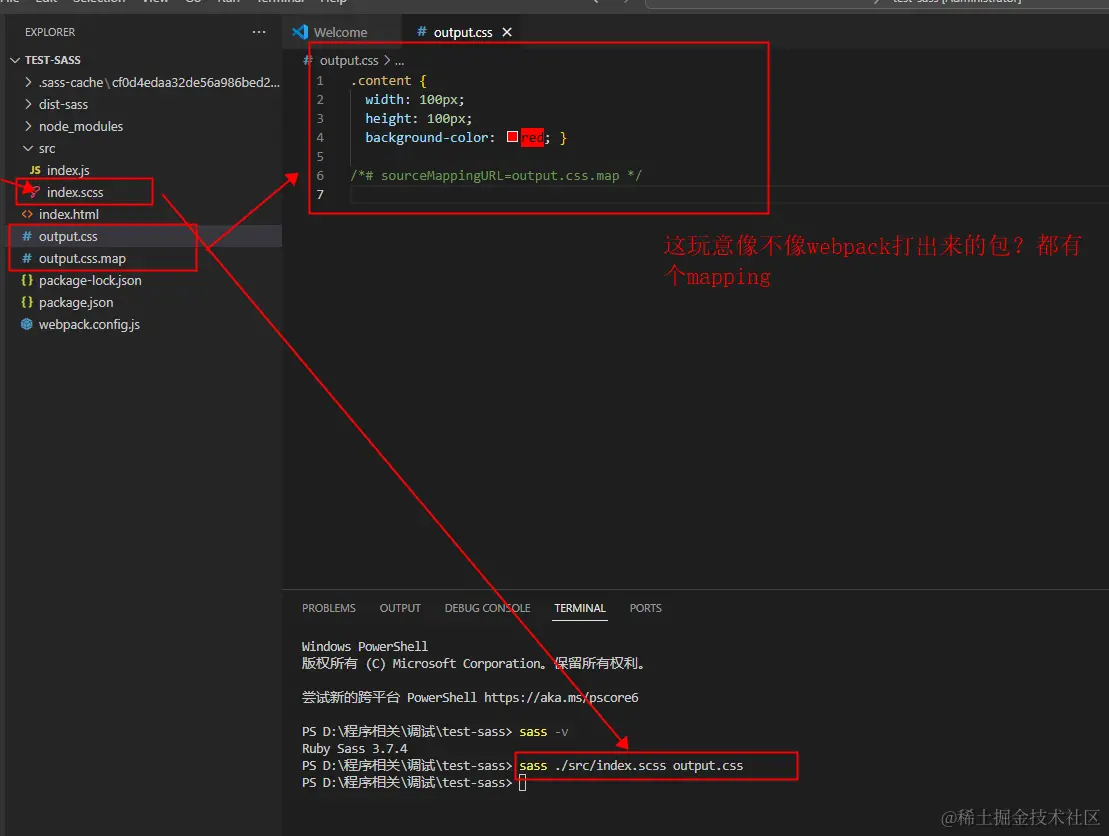Viewport: 1109px width, 836px height.
Task: Switch to the PROBLEMS panel tab
Action: [x=329, y=608]
